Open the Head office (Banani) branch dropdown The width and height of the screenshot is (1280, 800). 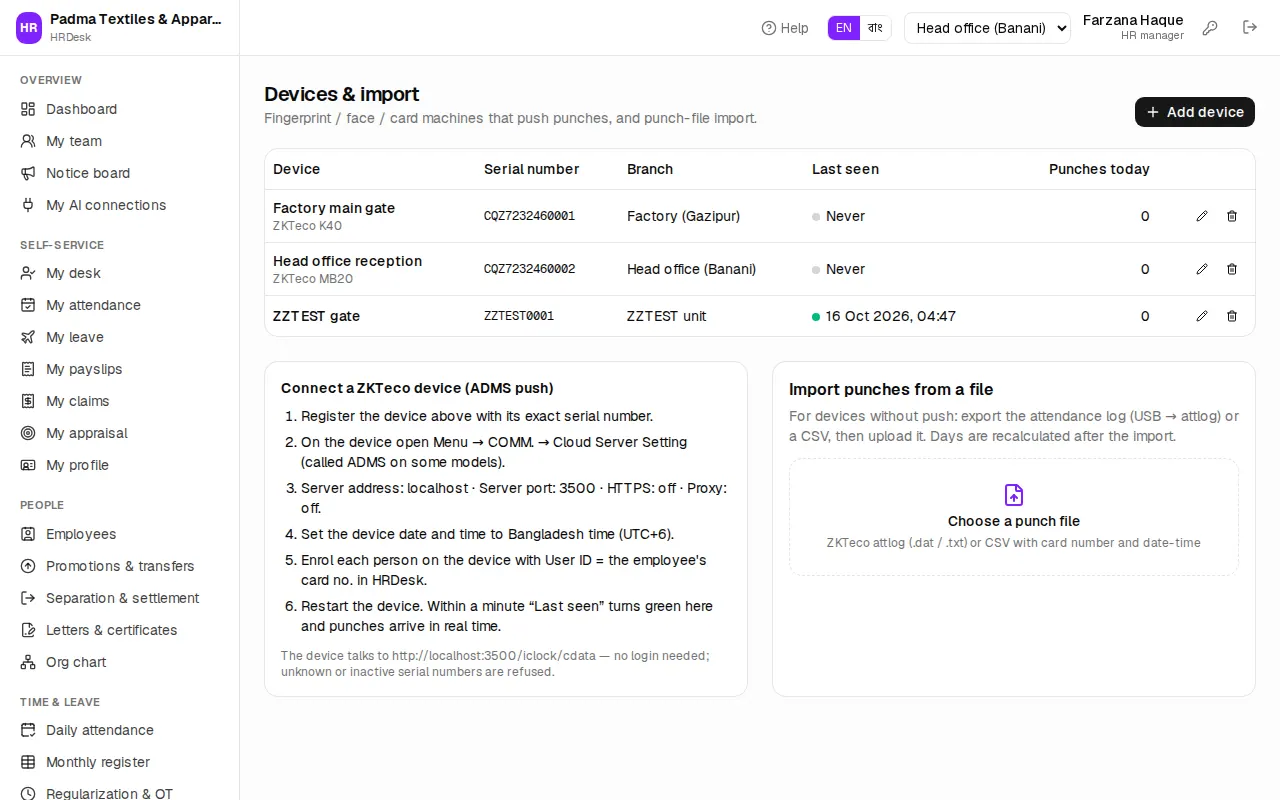pyautogui.click(x=987, y=28)
